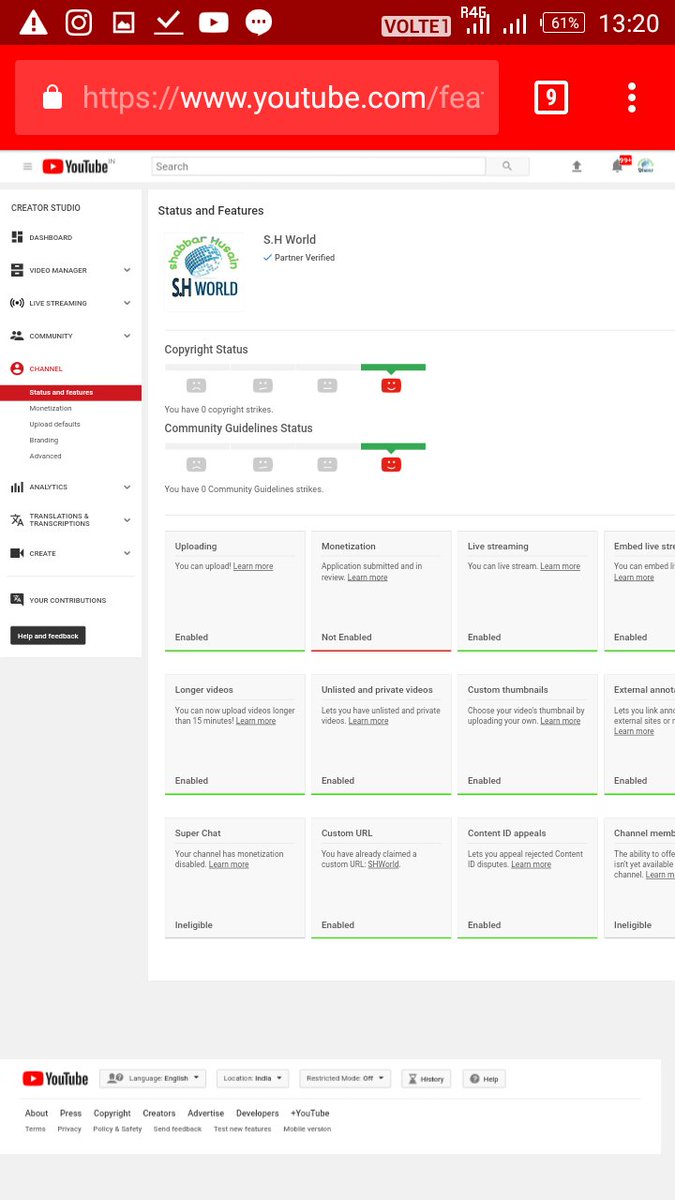The height and width of the screenshot is (1200, 675).
Task: Click Learn more in Custom thumbnails card
Action: 561,721
